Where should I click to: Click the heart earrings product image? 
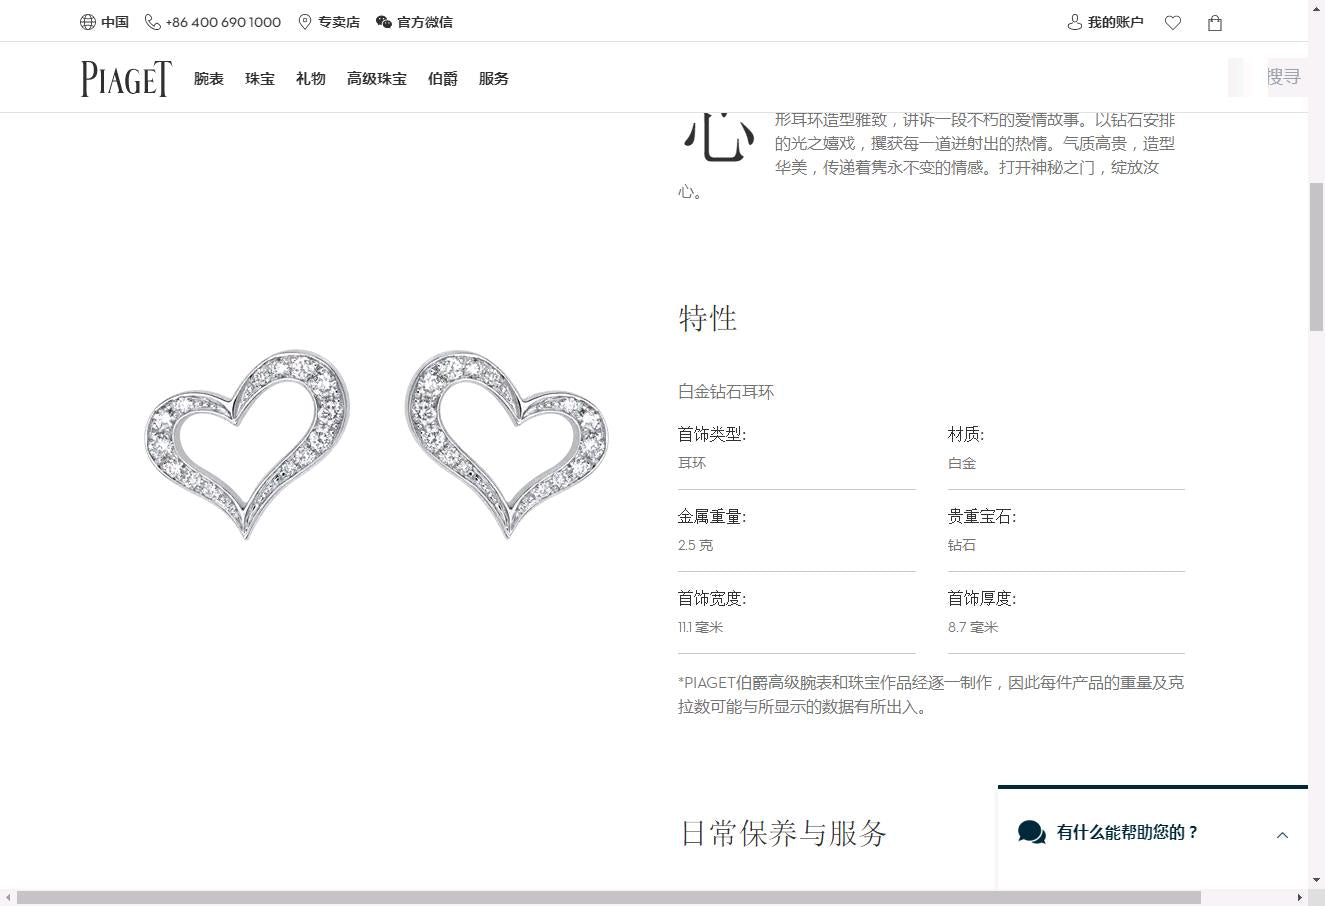click(377, 443)
